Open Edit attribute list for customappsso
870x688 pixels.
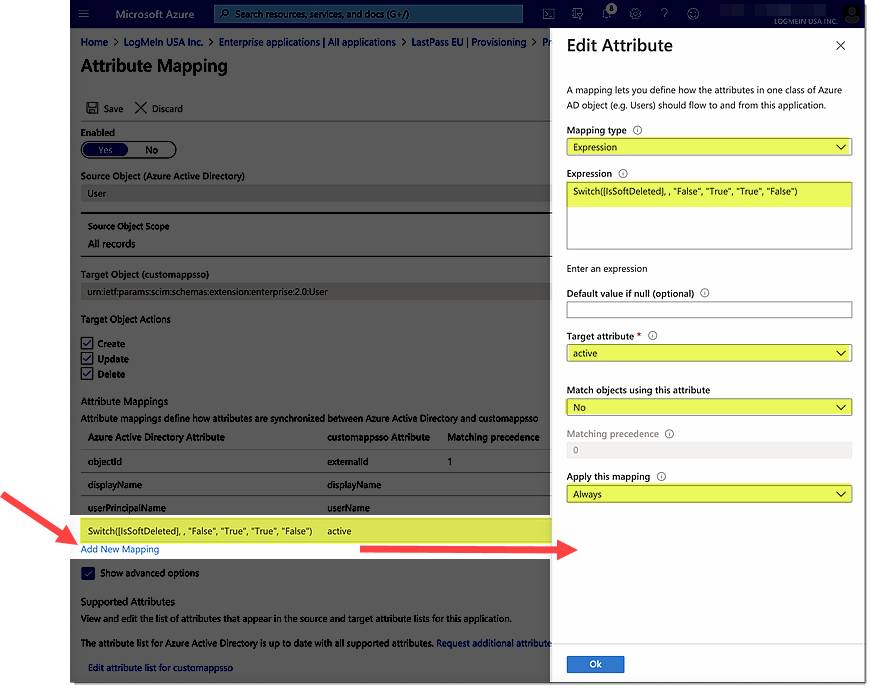[160, 668]
